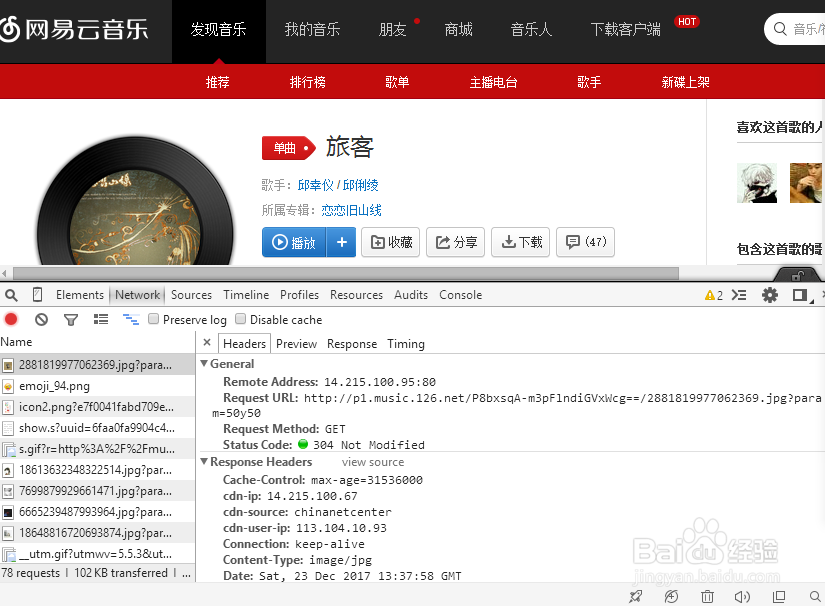Enable the Disable cache checkbox
The height and width of the screenshot is (606, 825).
point(240,319)
